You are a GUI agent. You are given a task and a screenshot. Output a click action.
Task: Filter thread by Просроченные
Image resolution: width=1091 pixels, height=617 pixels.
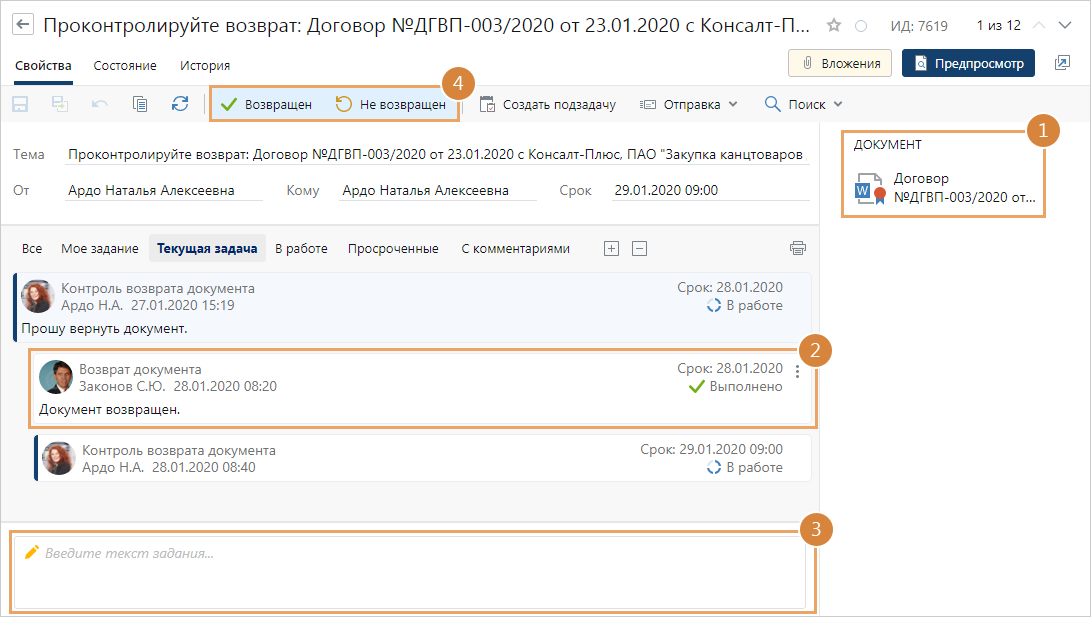pos(393,248)
